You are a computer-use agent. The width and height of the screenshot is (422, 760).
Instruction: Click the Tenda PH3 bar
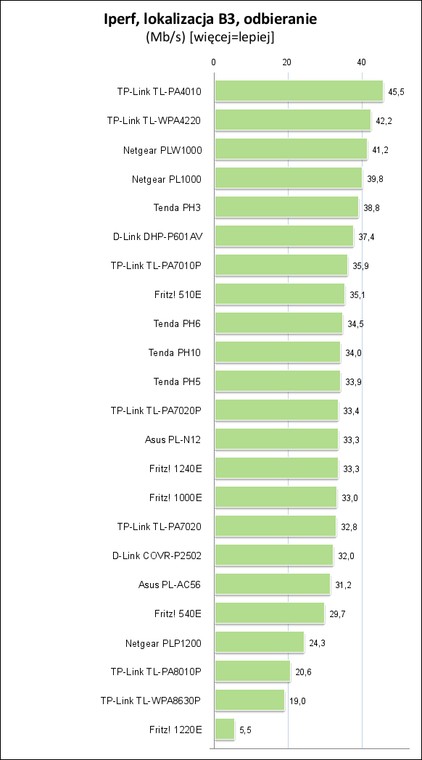coord(286,207)
